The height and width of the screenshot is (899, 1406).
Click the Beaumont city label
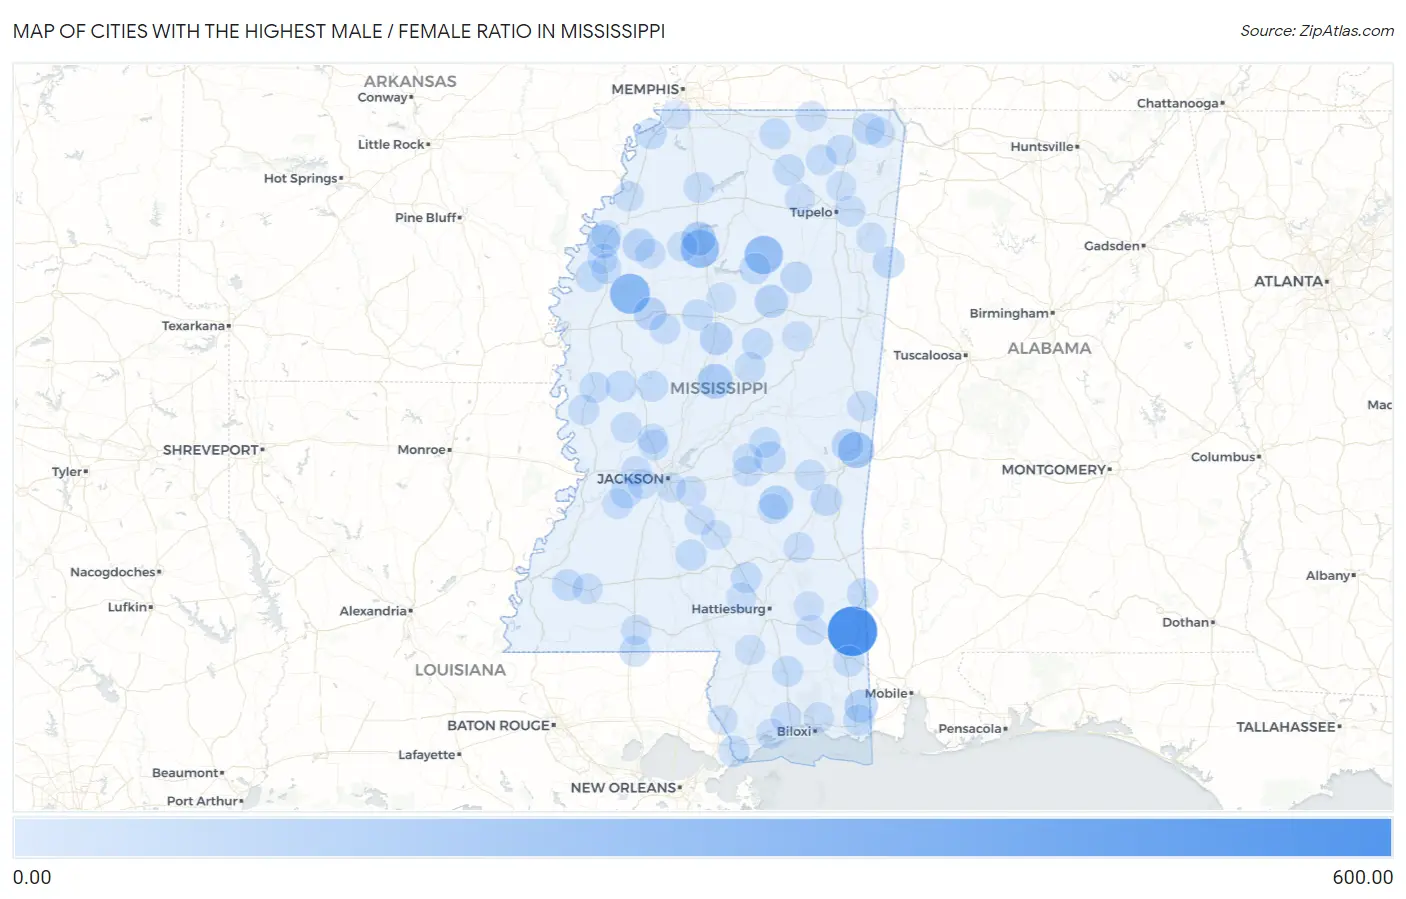tap(185, 773)
